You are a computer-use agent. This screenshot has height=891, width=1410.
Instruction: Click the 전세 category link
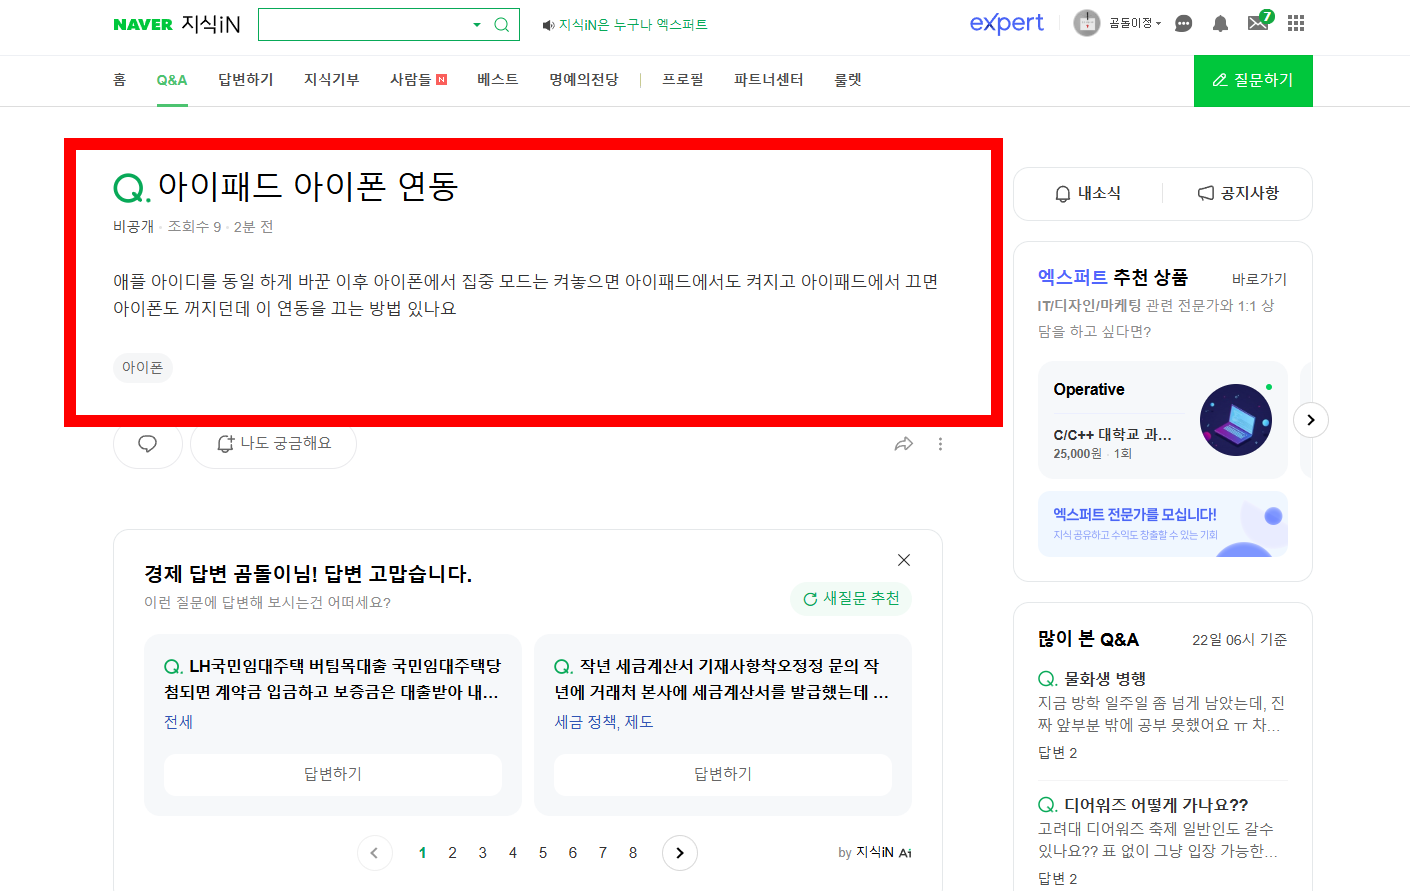point(178,722)
